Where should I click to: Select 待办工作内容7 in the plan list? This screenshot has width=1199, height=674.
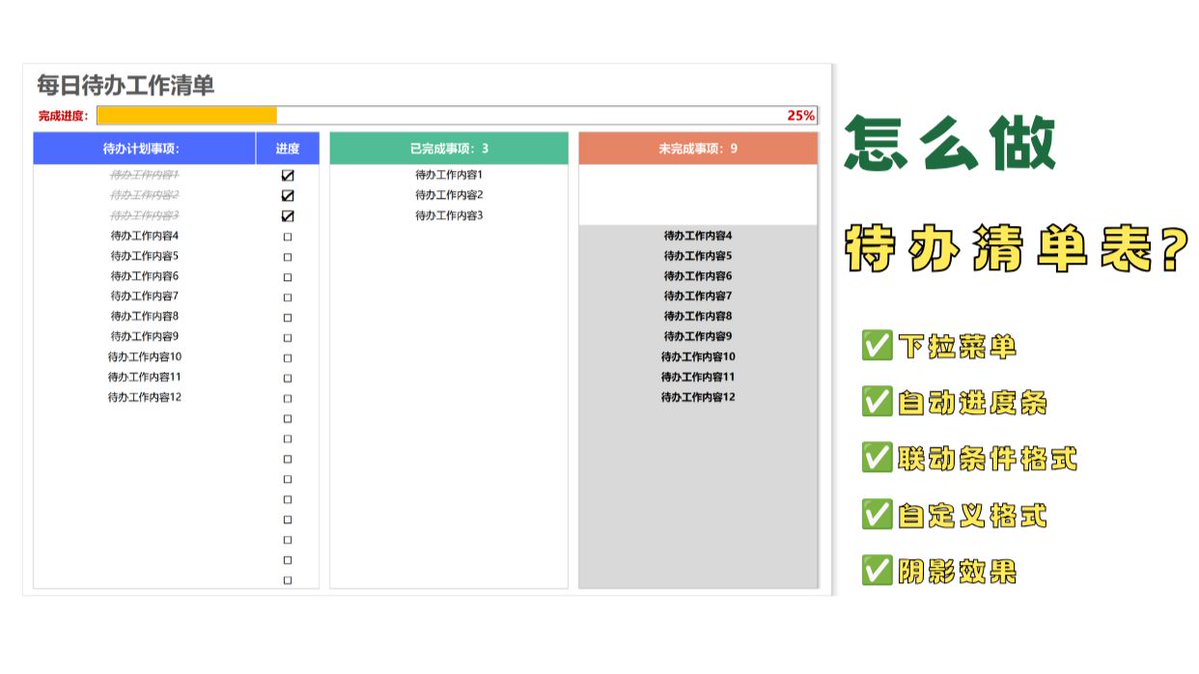[x=145, y=295]
